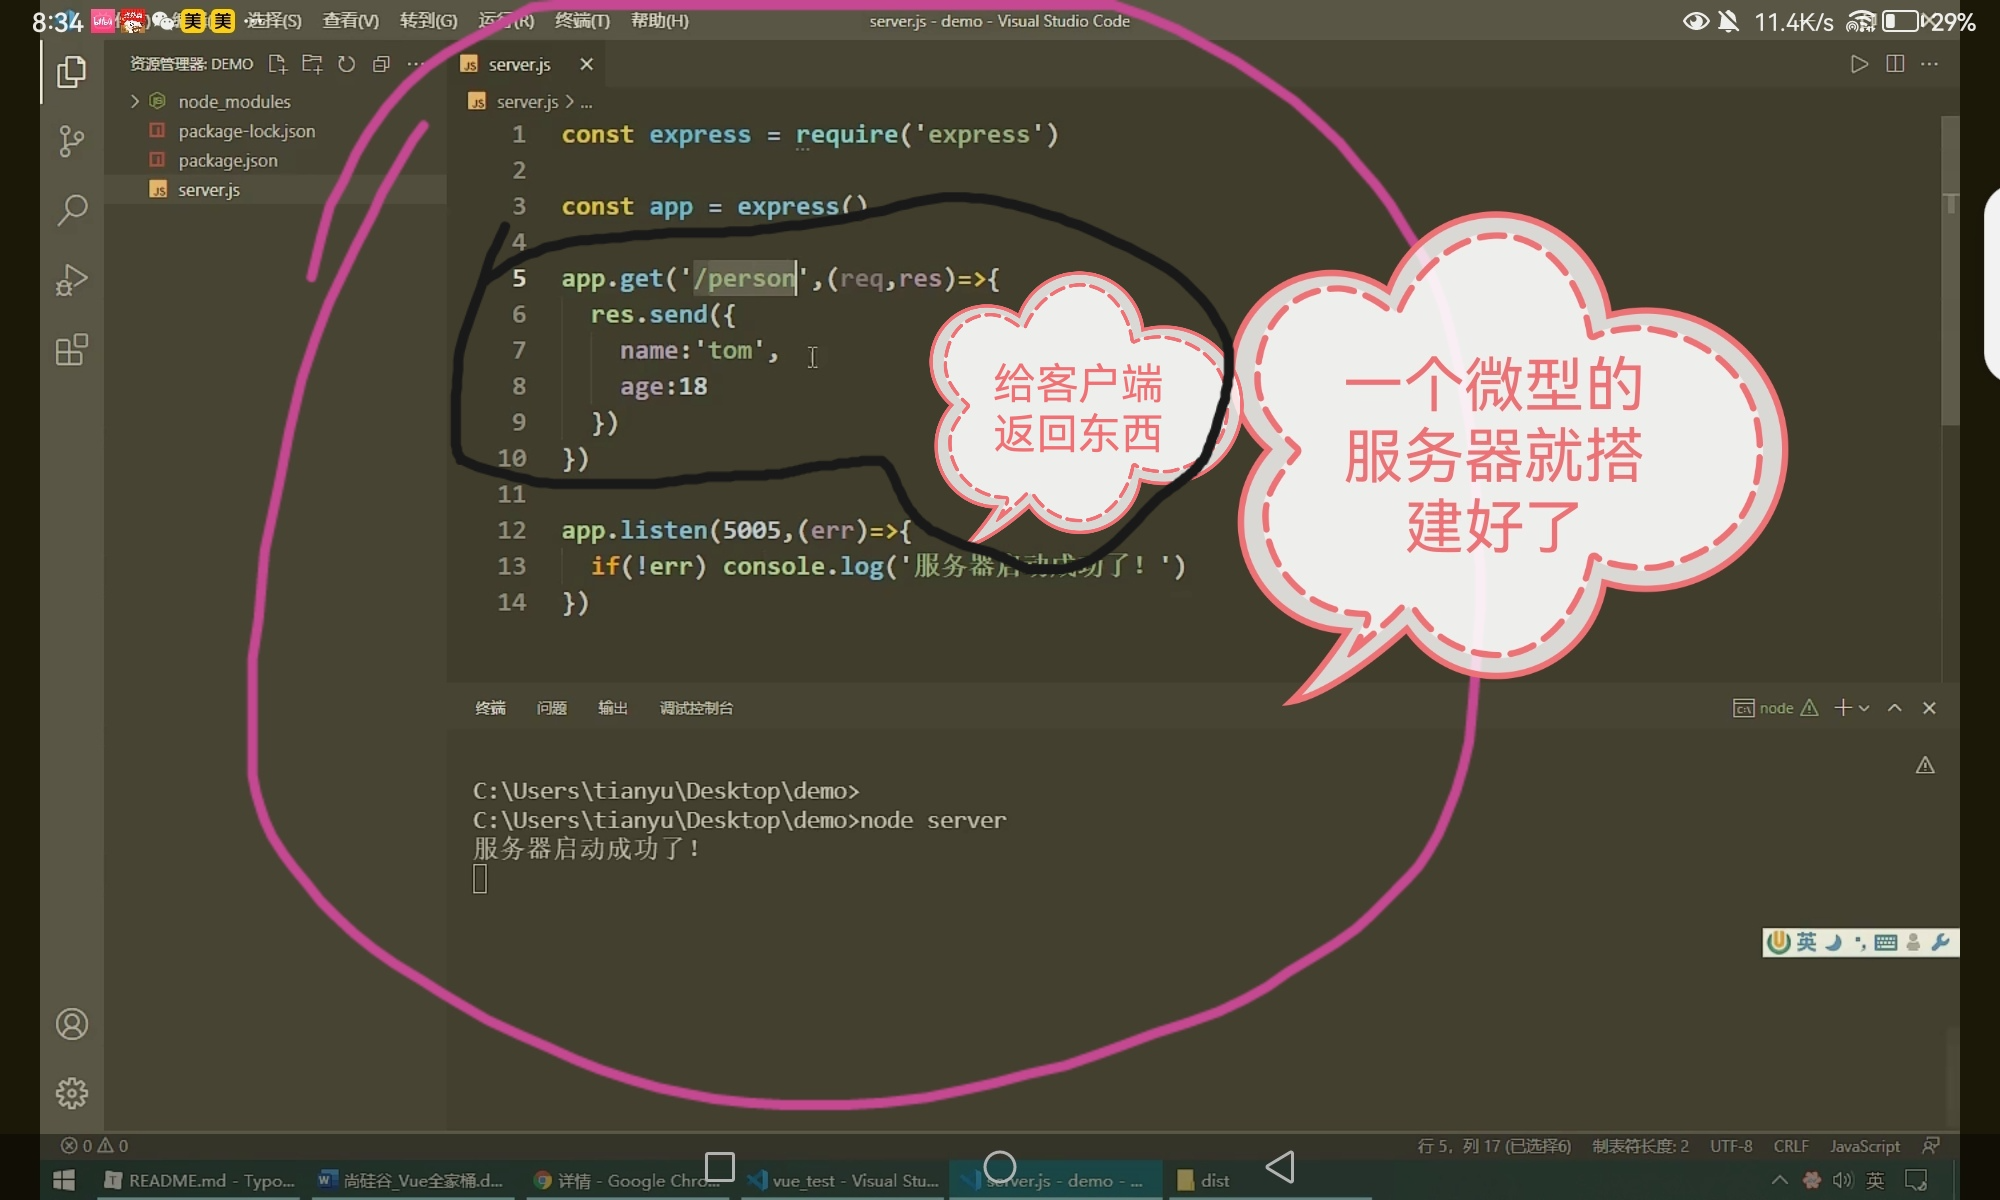
Task: Click the Refresh Explorer icon
Action: (x=346, y=64)
